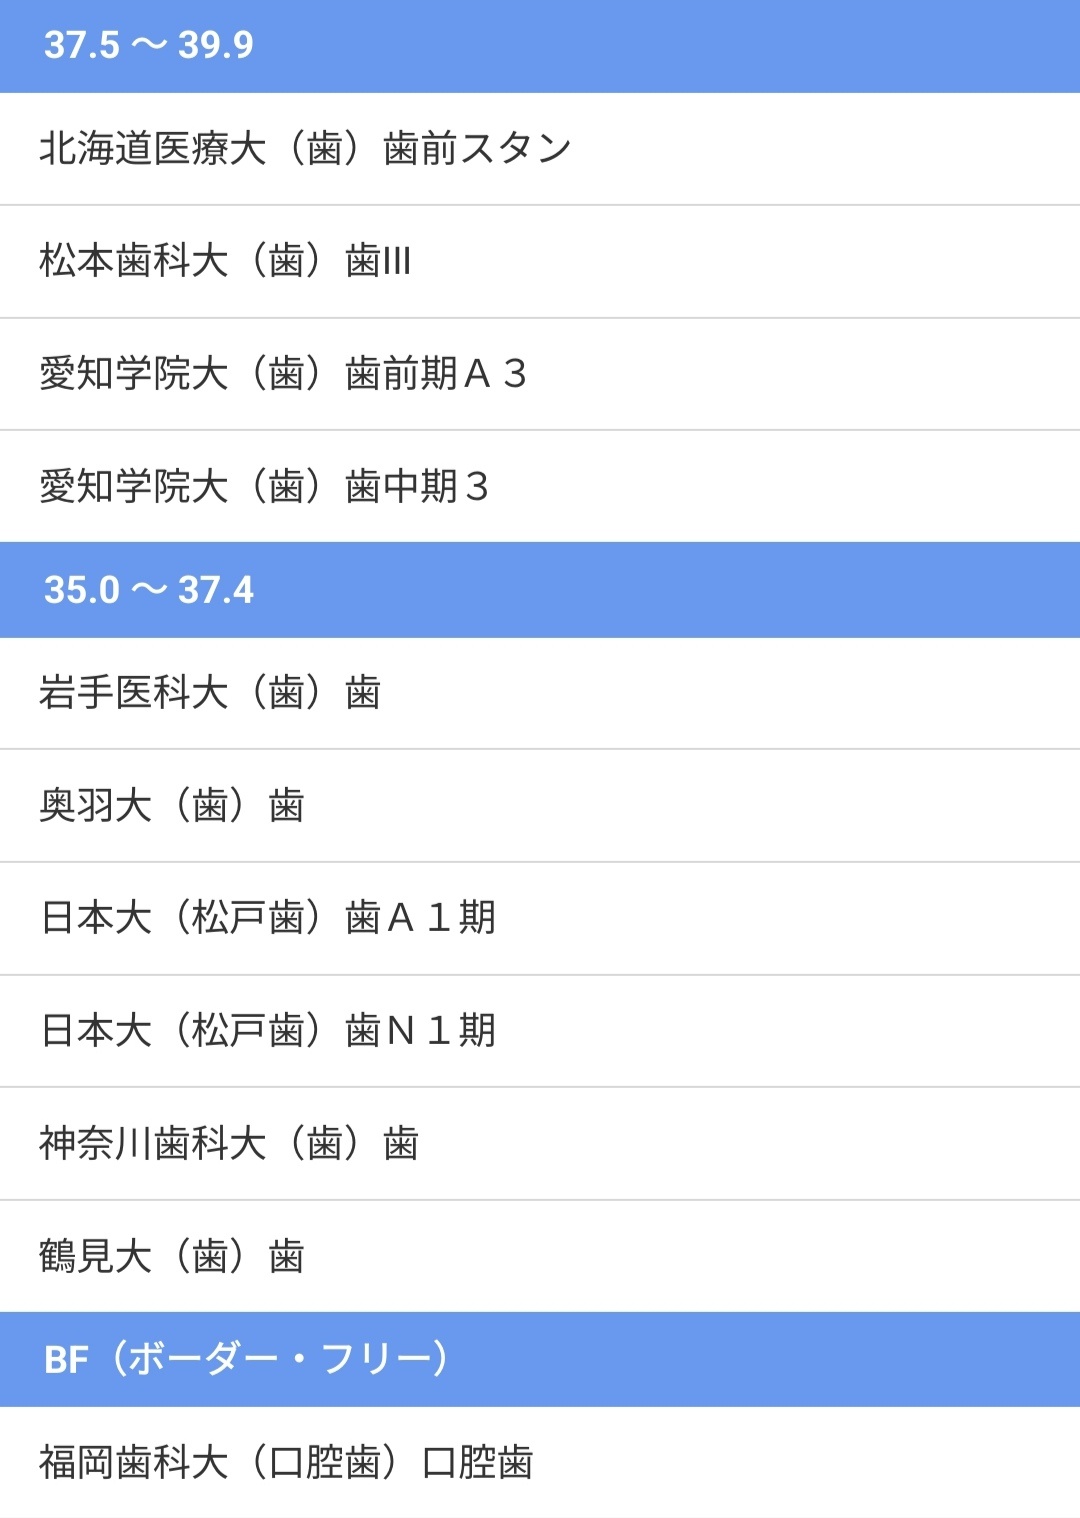The height and width of the screenshot is (1518, 1080).
Task: Open 福岡歯科大（口腔歯）口腔歯 entry
Action: point(286,1462)
